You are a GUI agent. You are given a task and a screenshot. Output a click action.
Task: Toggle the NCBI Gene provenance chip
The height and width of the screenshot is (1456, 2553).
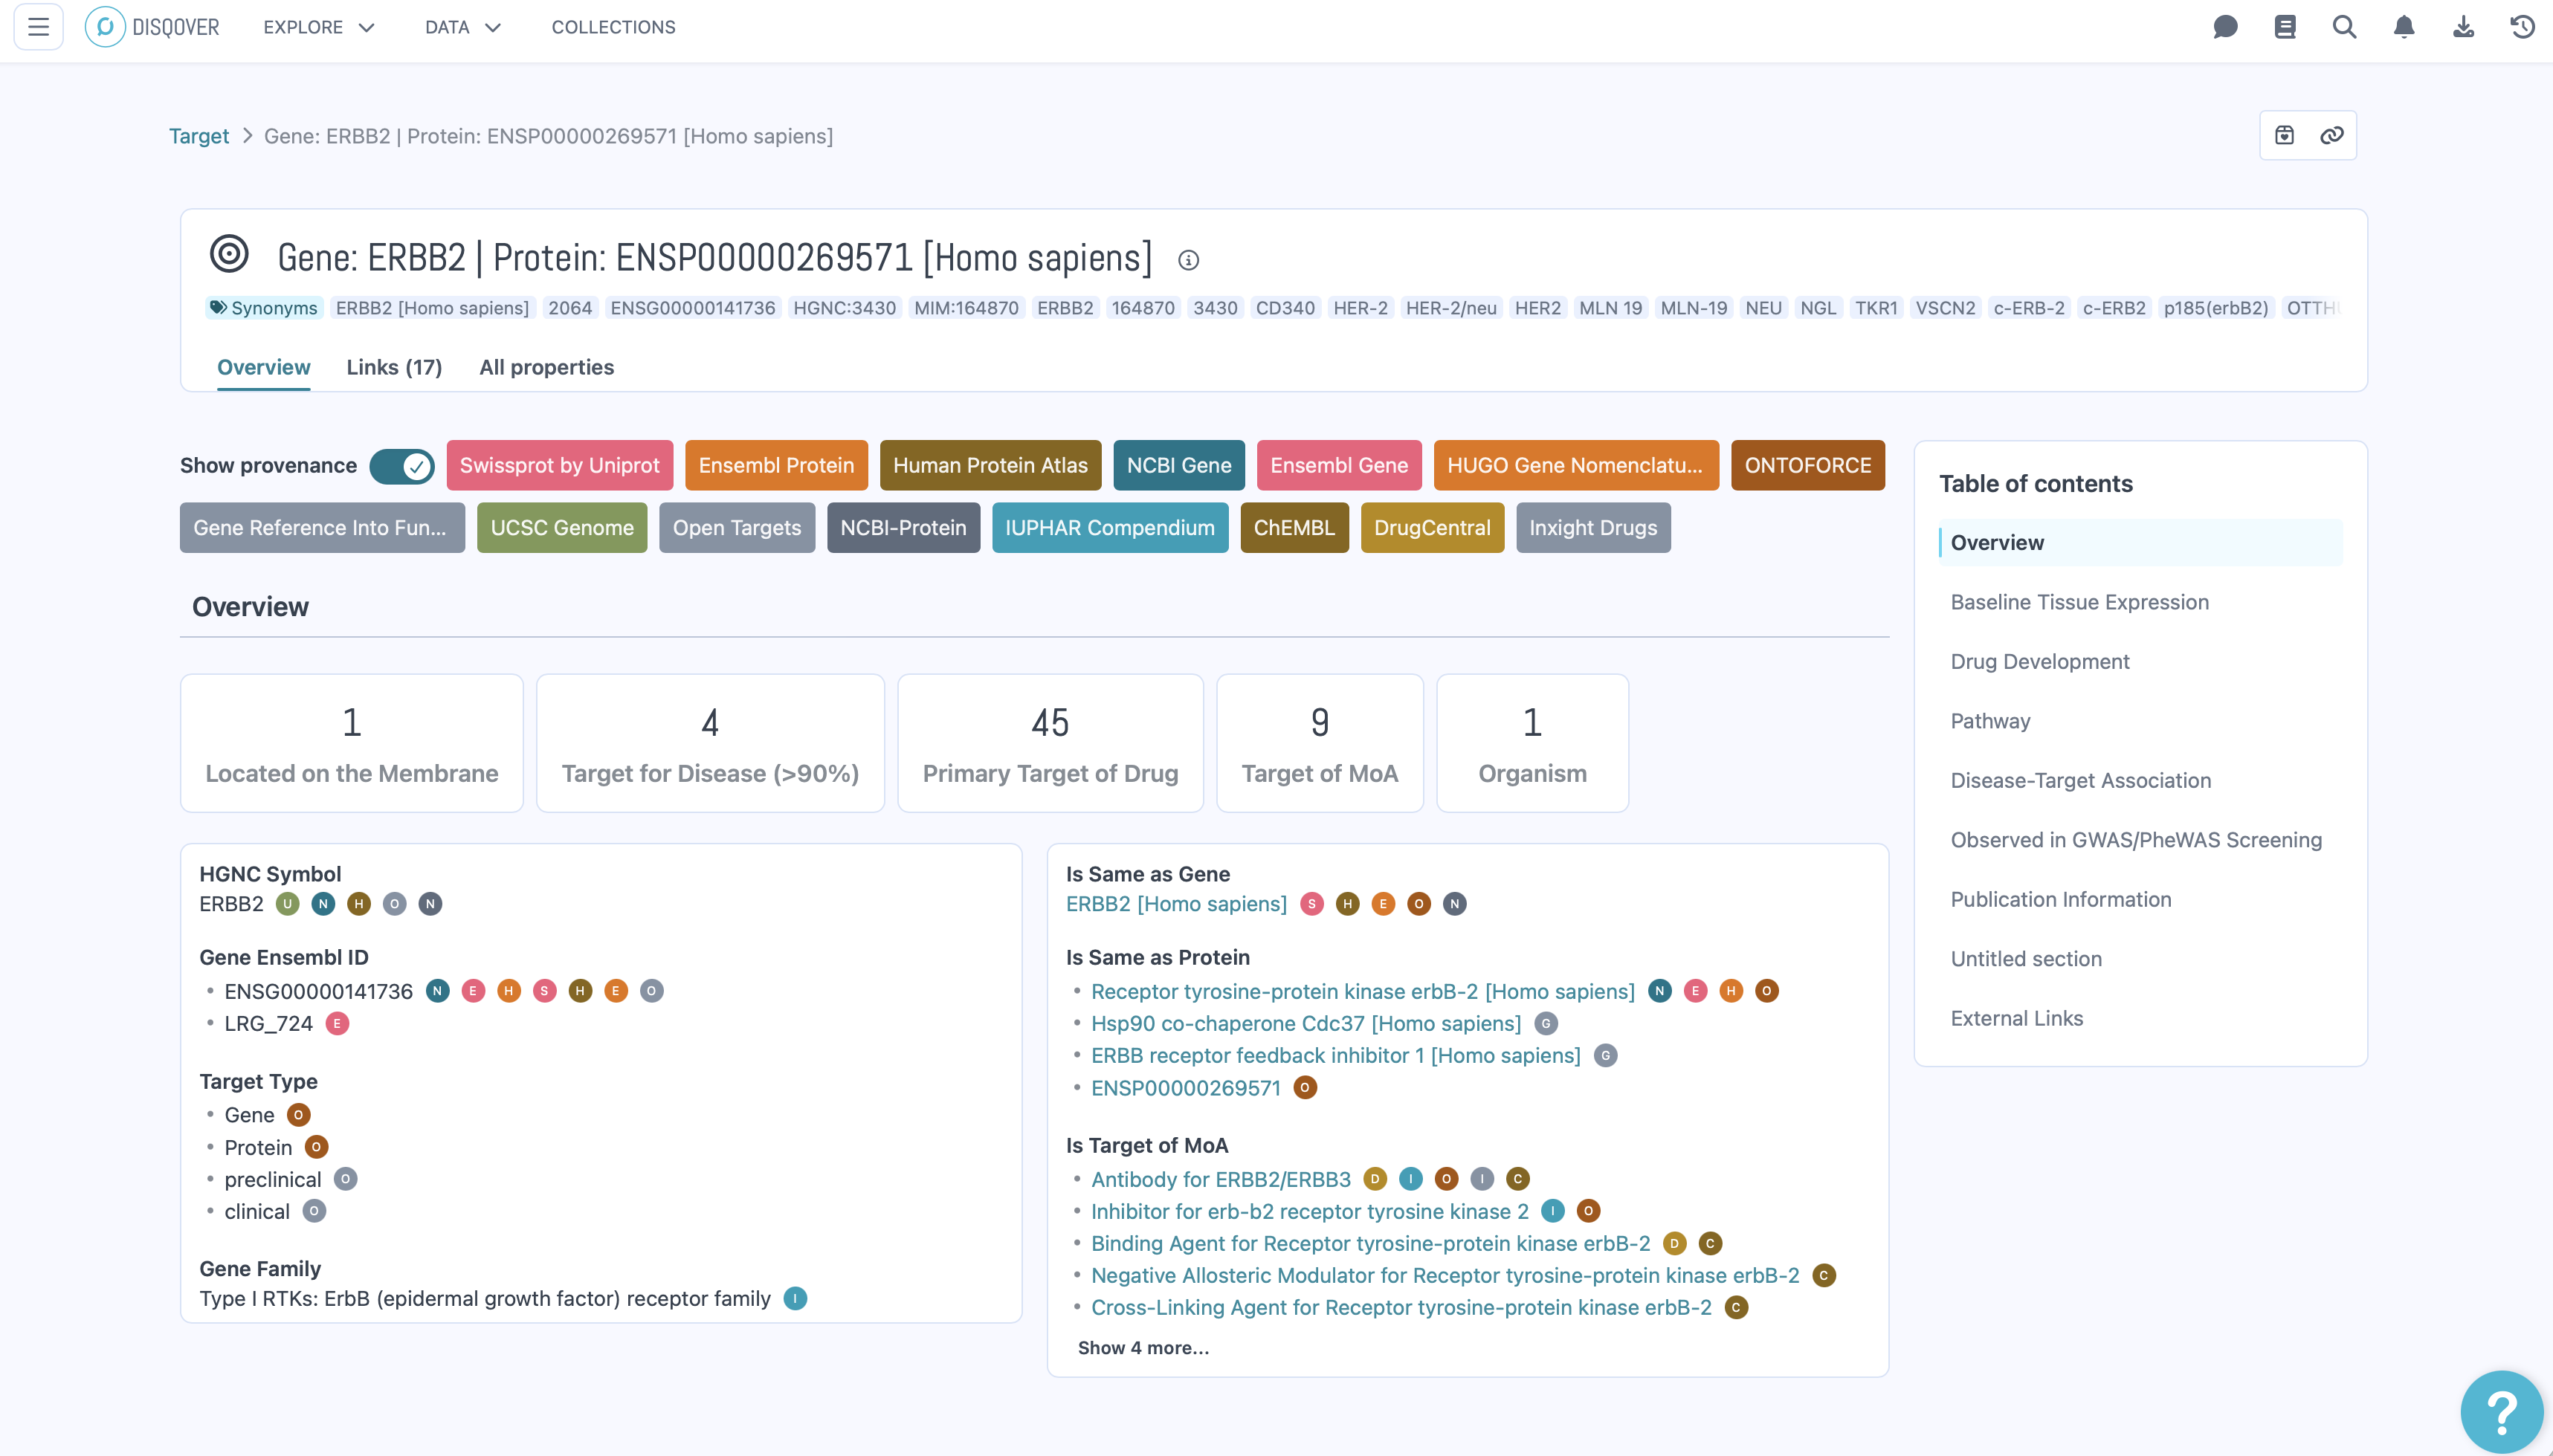click(x=1179, y=466)
